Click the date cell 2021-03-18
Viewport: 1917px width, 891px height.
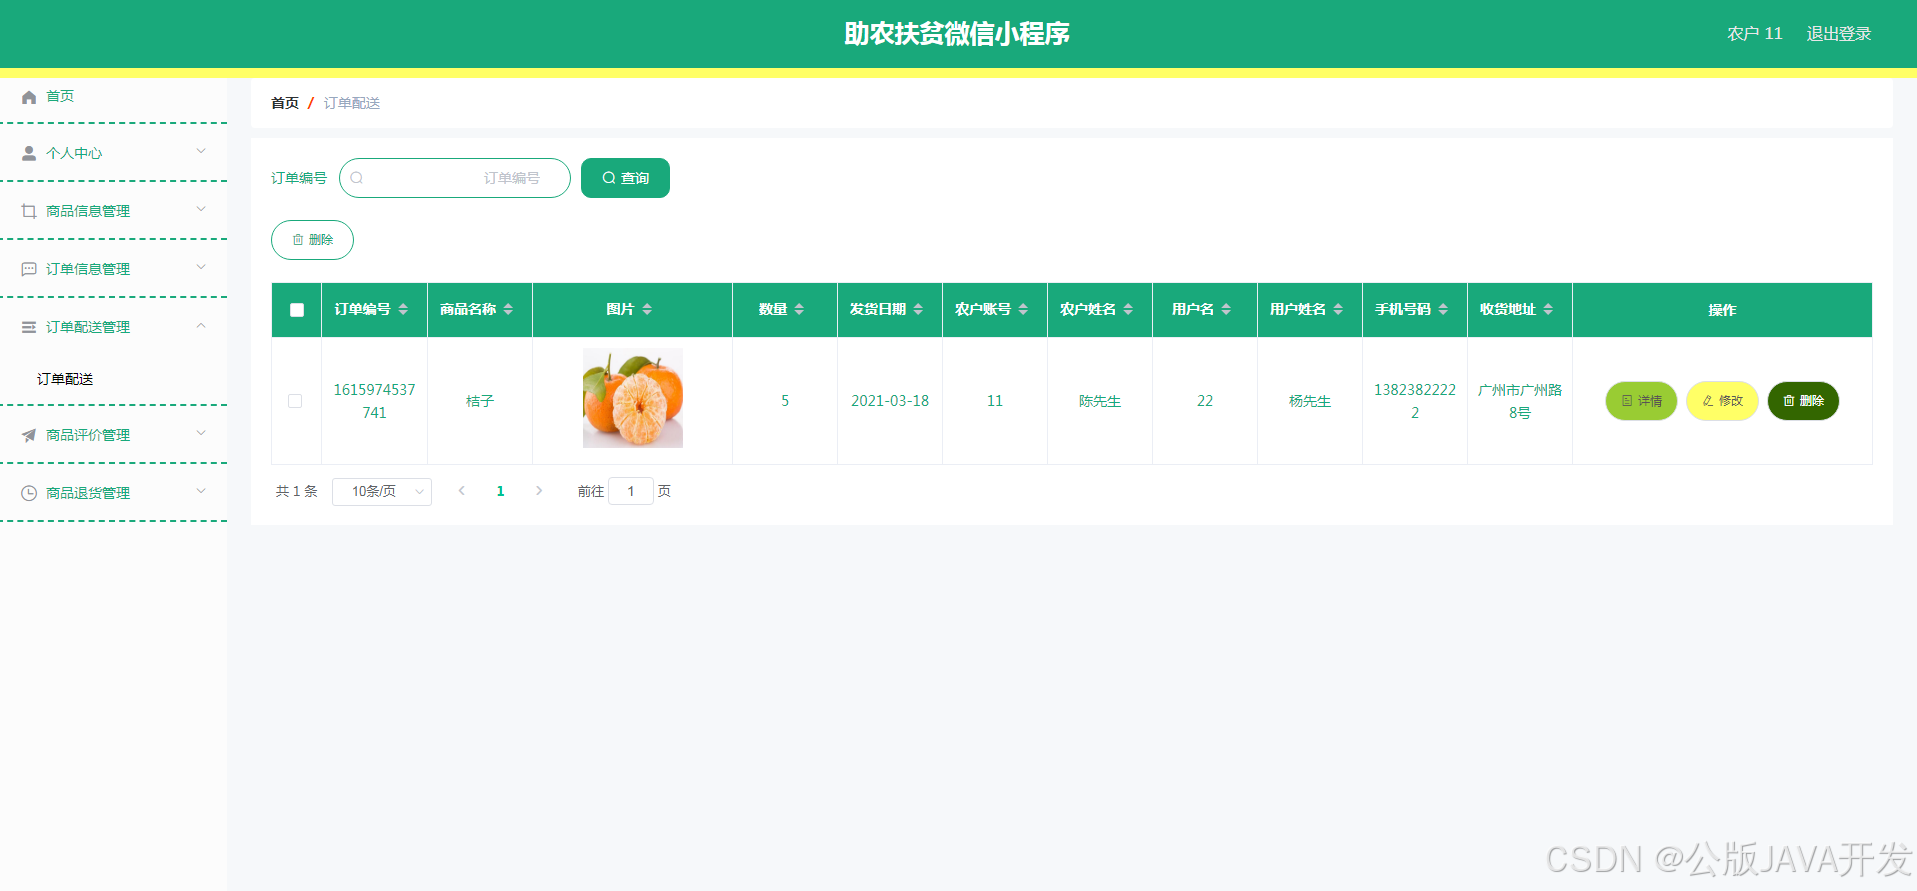890,401
